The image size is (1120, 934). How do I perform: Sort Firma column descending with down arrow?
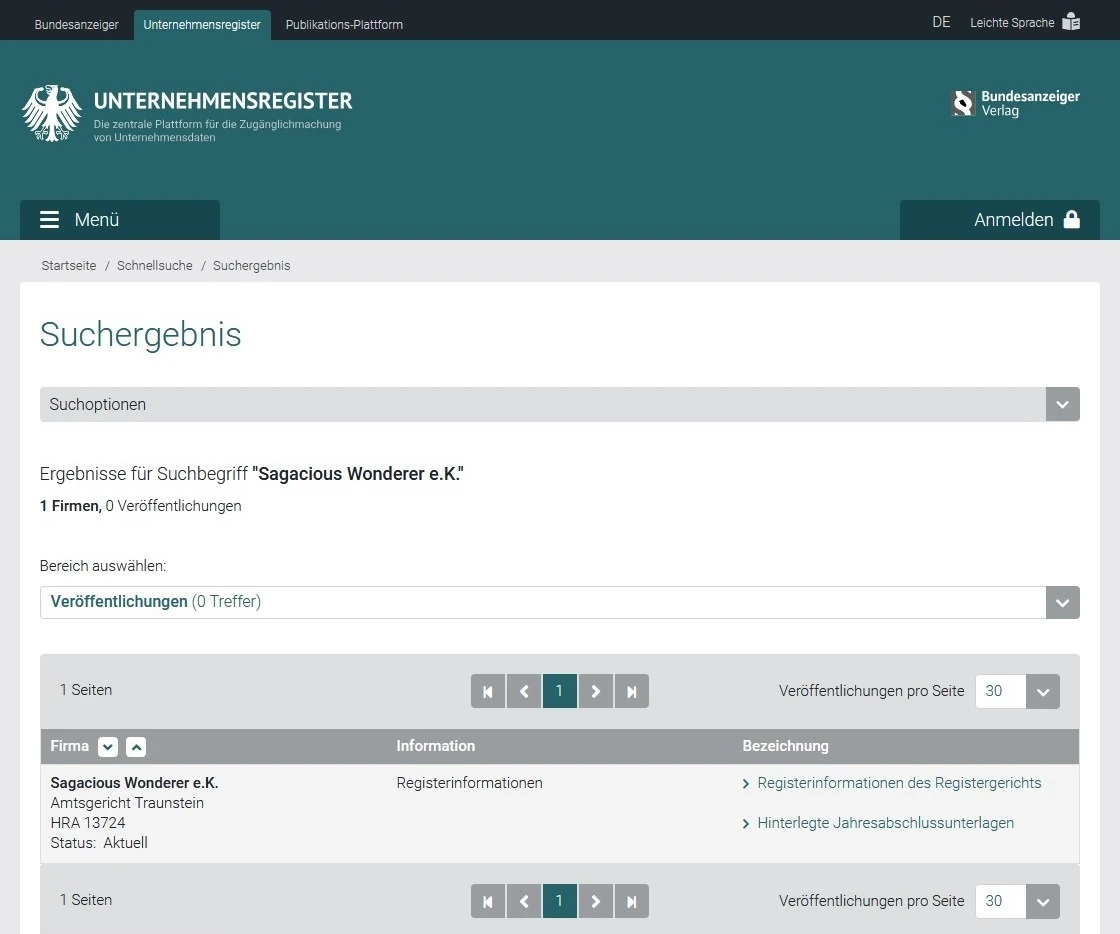tap(108, 747)
